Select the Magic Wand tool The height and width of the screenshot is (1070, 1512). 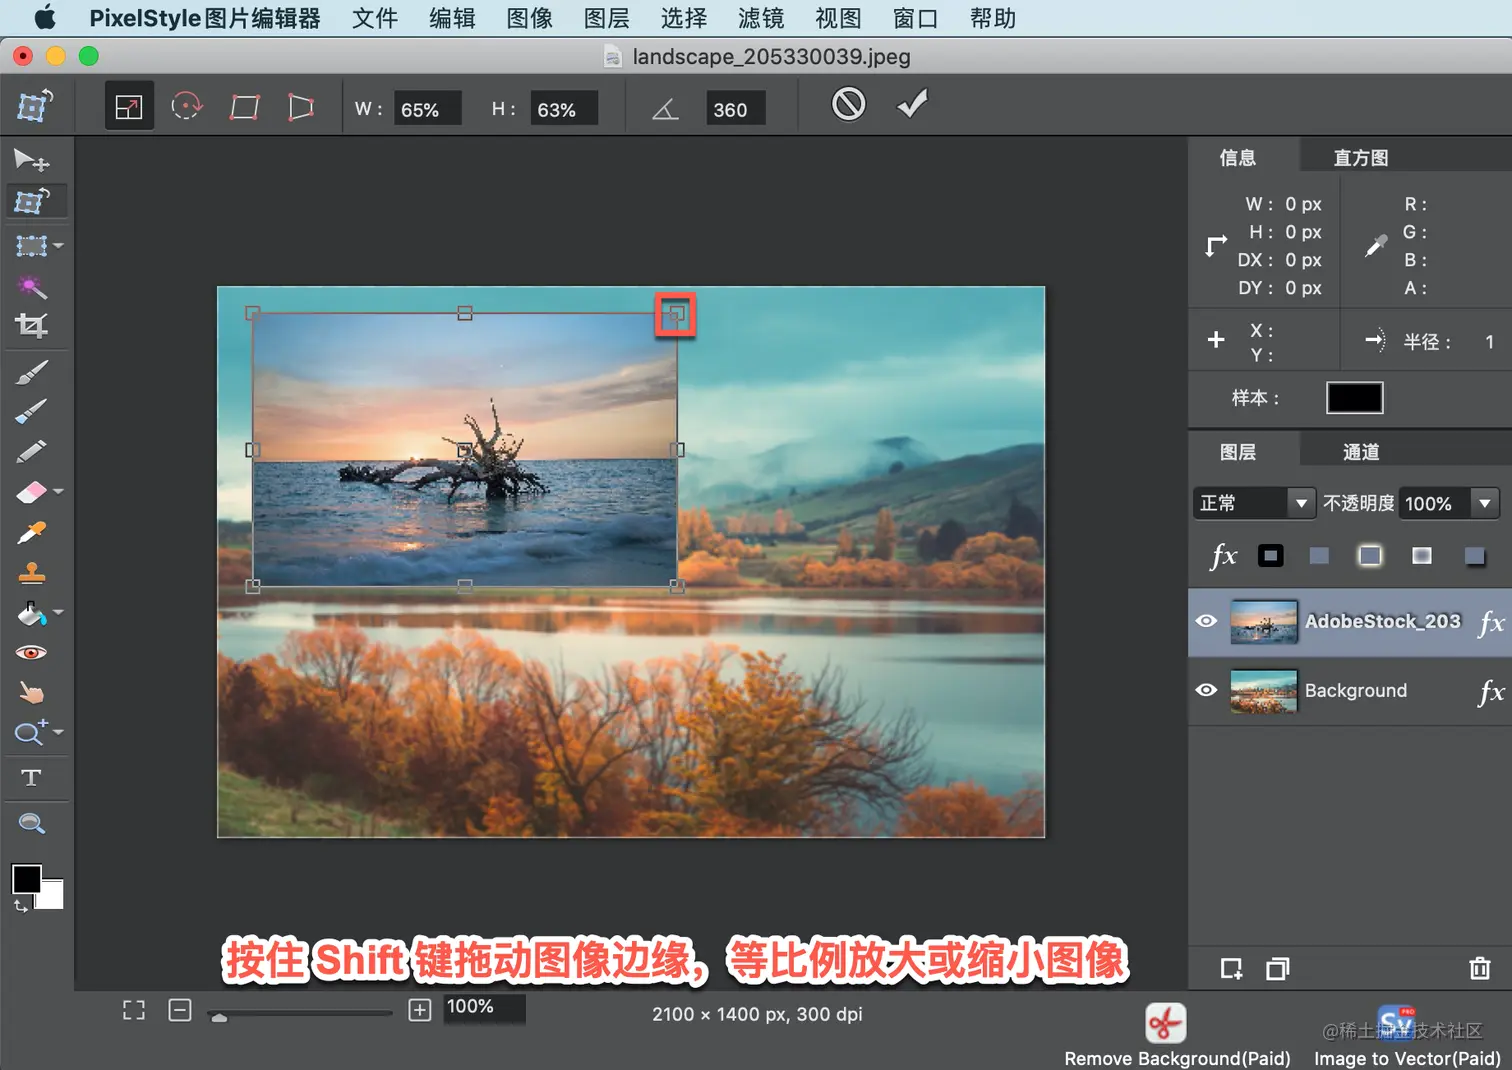click(31, 287)
